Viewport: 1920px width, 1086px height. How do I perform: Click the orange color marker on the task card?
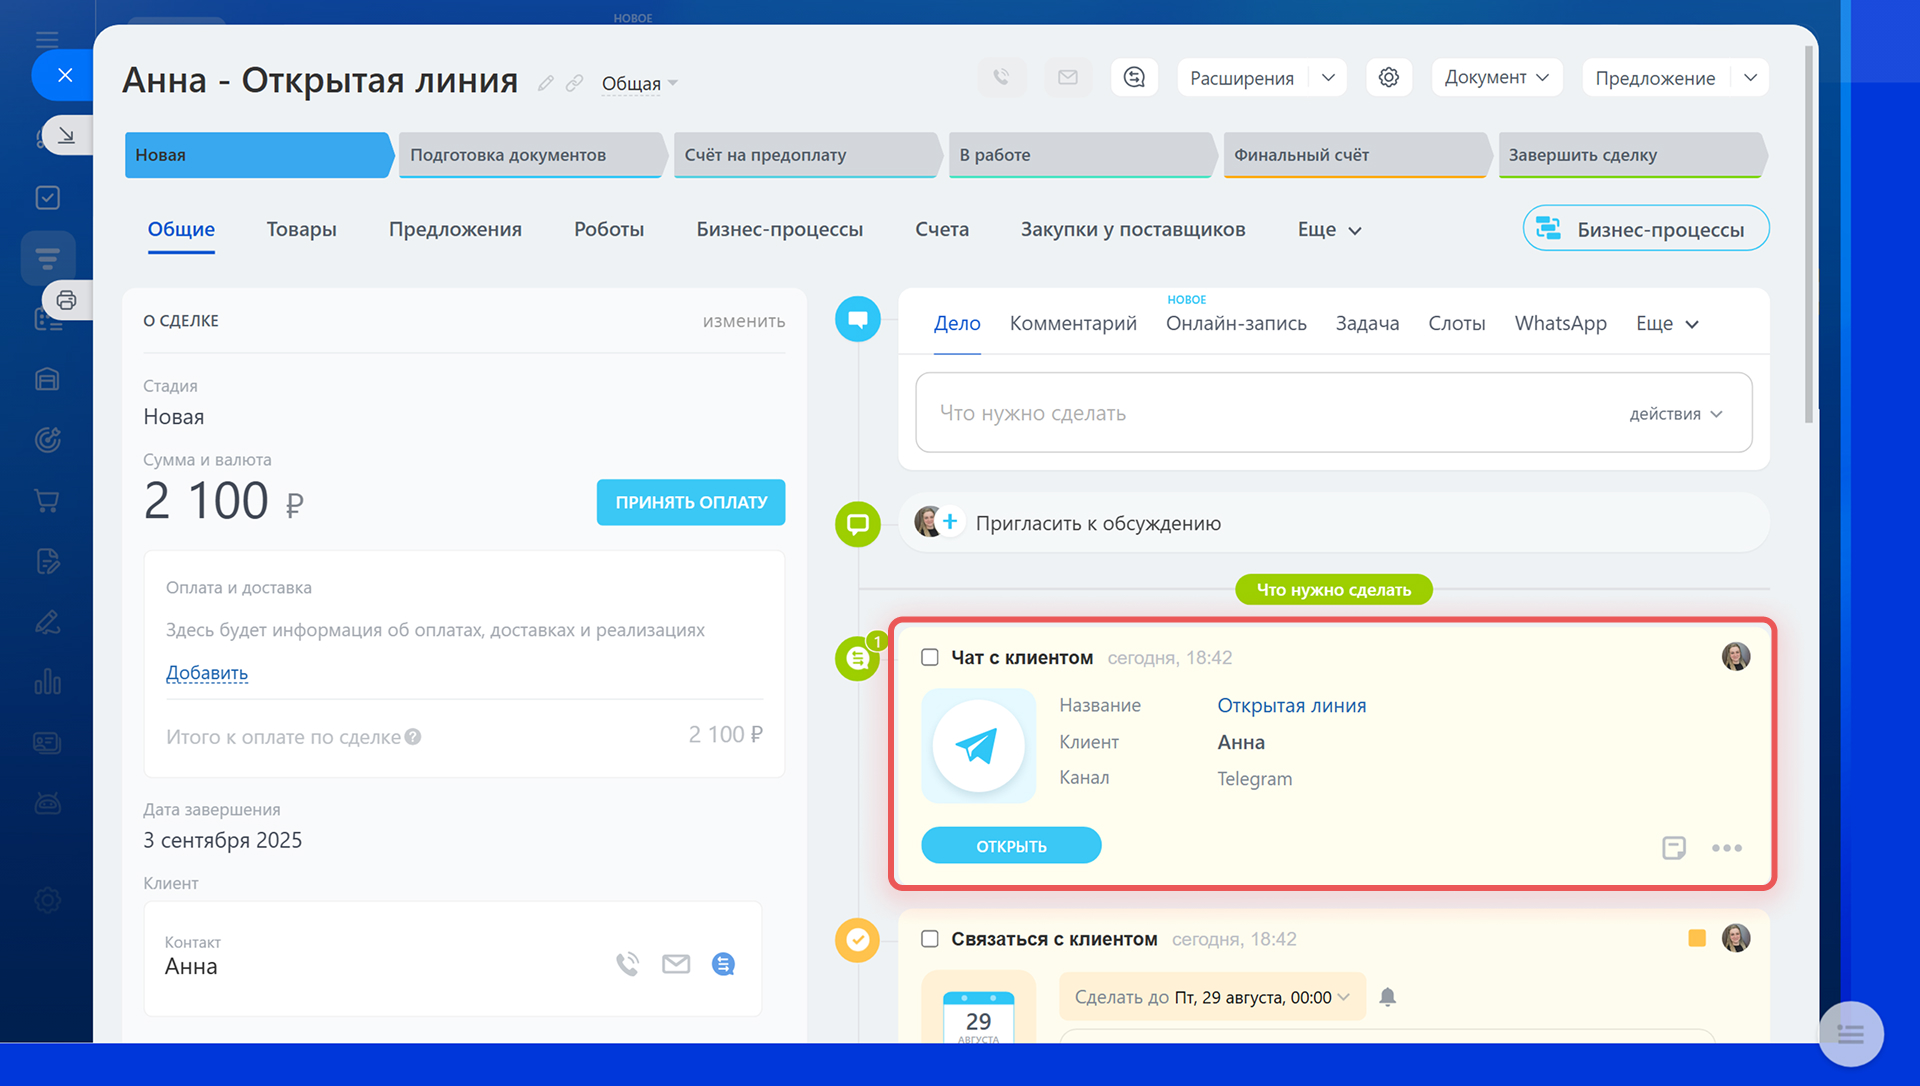pyautogui.click(x=1696, y=938)
